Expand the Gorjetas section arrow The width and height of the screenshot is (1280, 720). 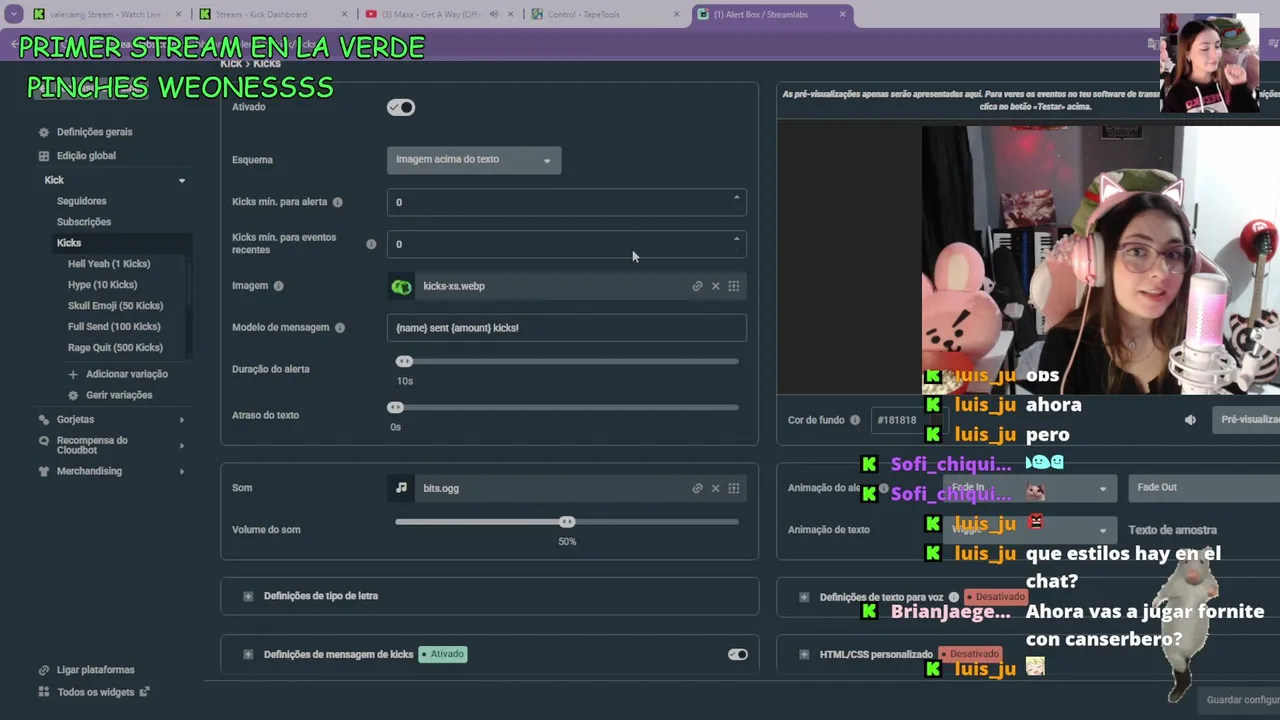[181, 420]
